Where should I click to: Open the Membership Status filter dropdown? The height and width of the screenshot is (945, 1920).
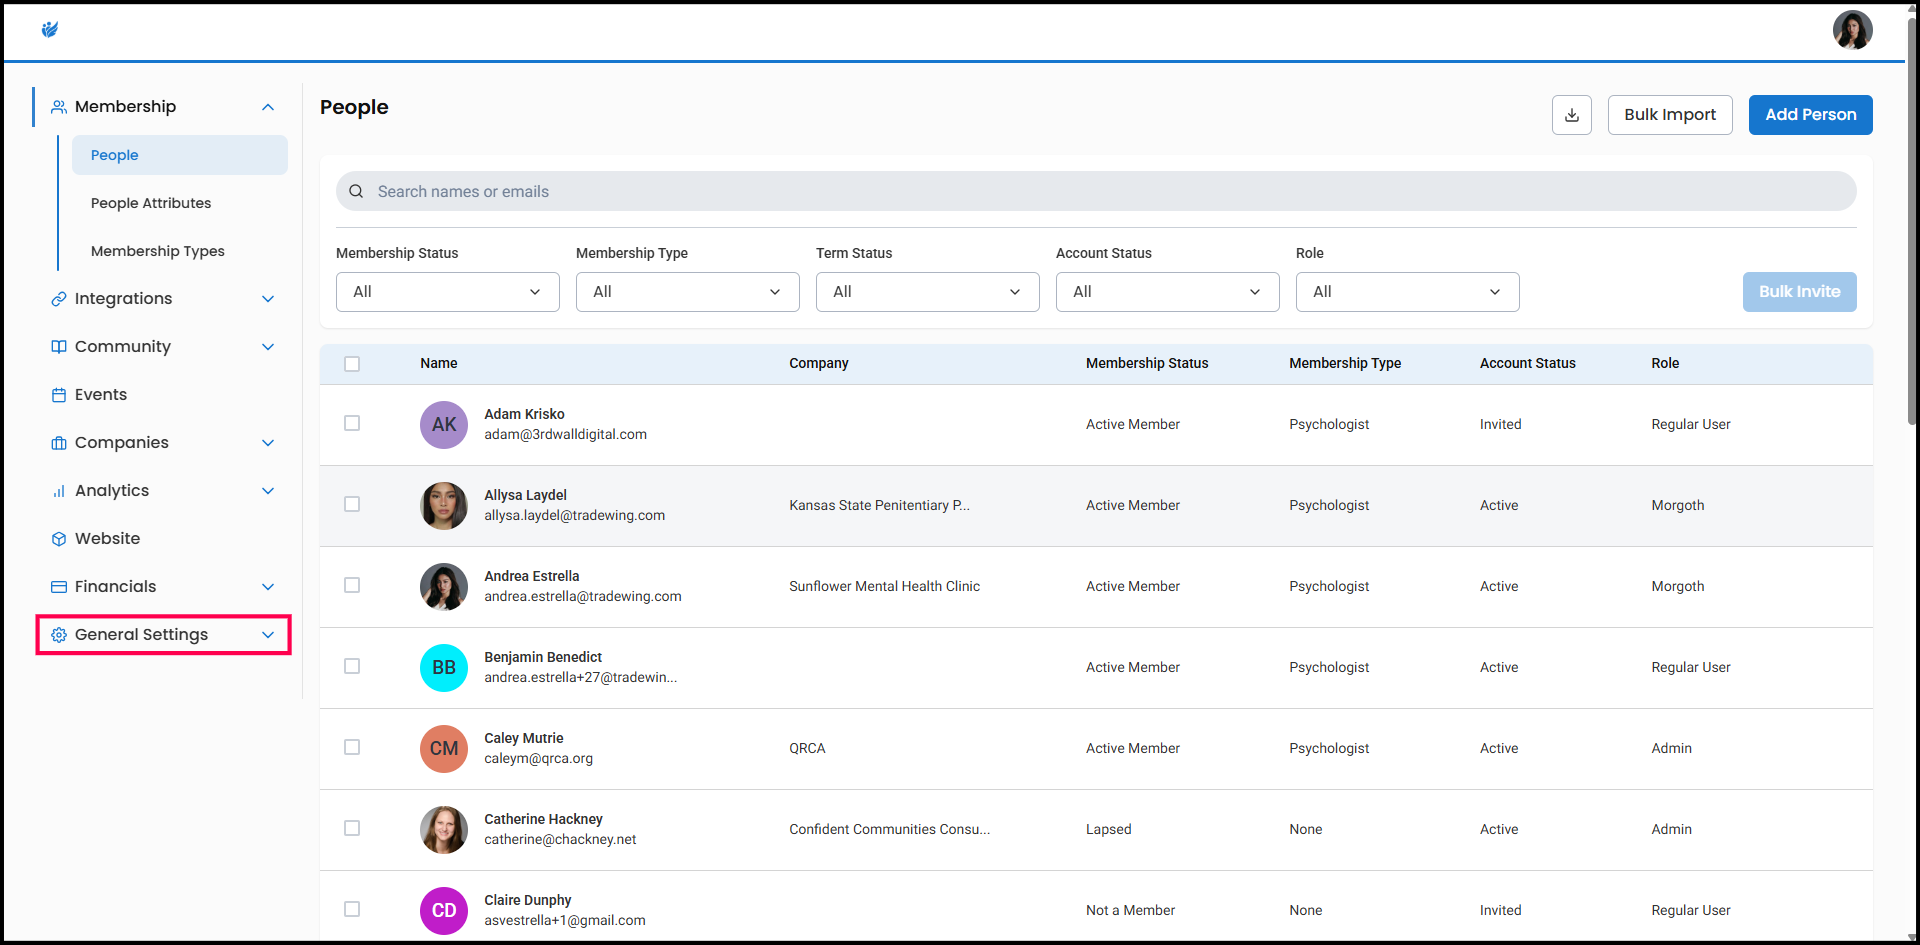tap(447, 292)
